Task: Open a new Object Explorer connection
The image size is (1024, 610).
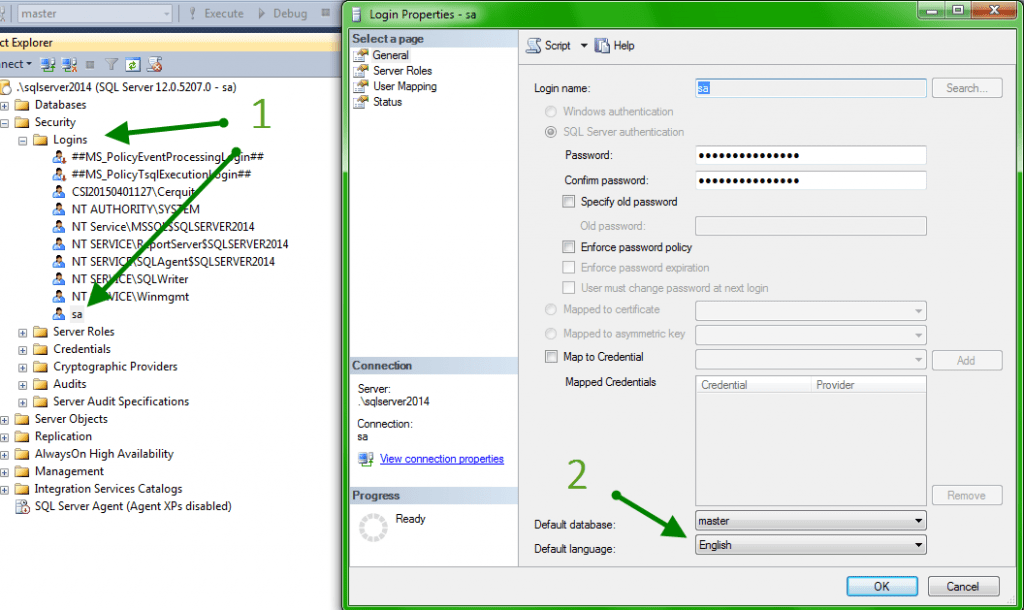Action: 47,64
